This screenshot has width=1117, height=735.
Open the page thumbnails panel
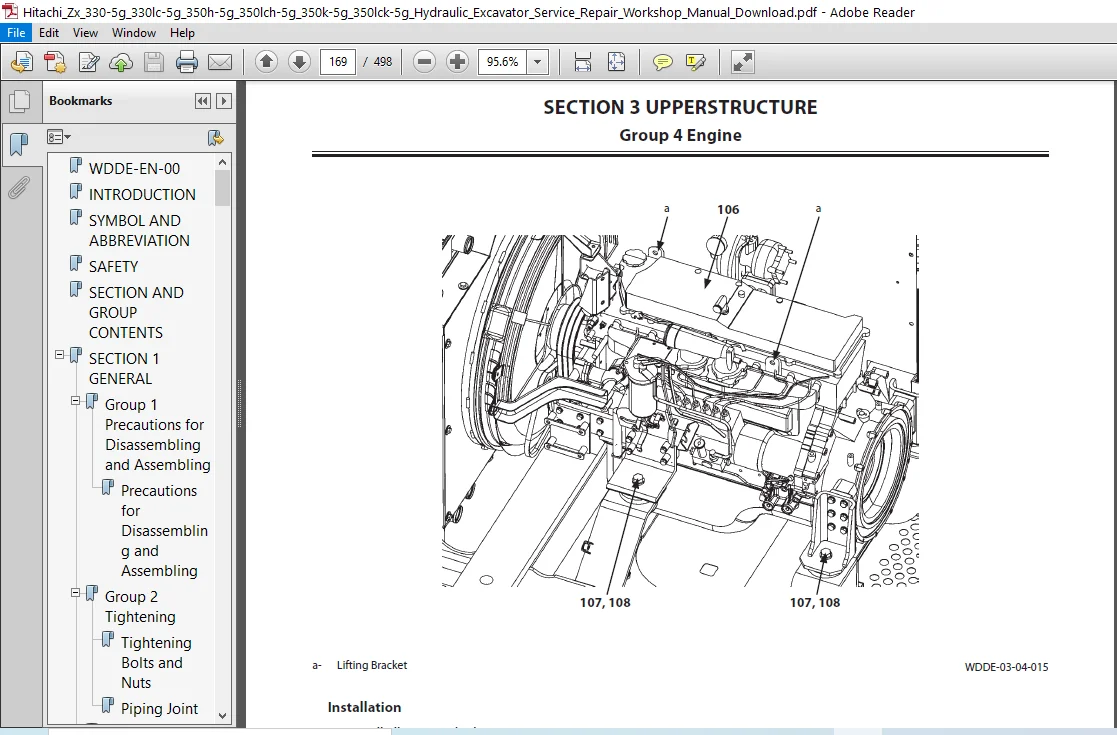(x=20, y=102)
